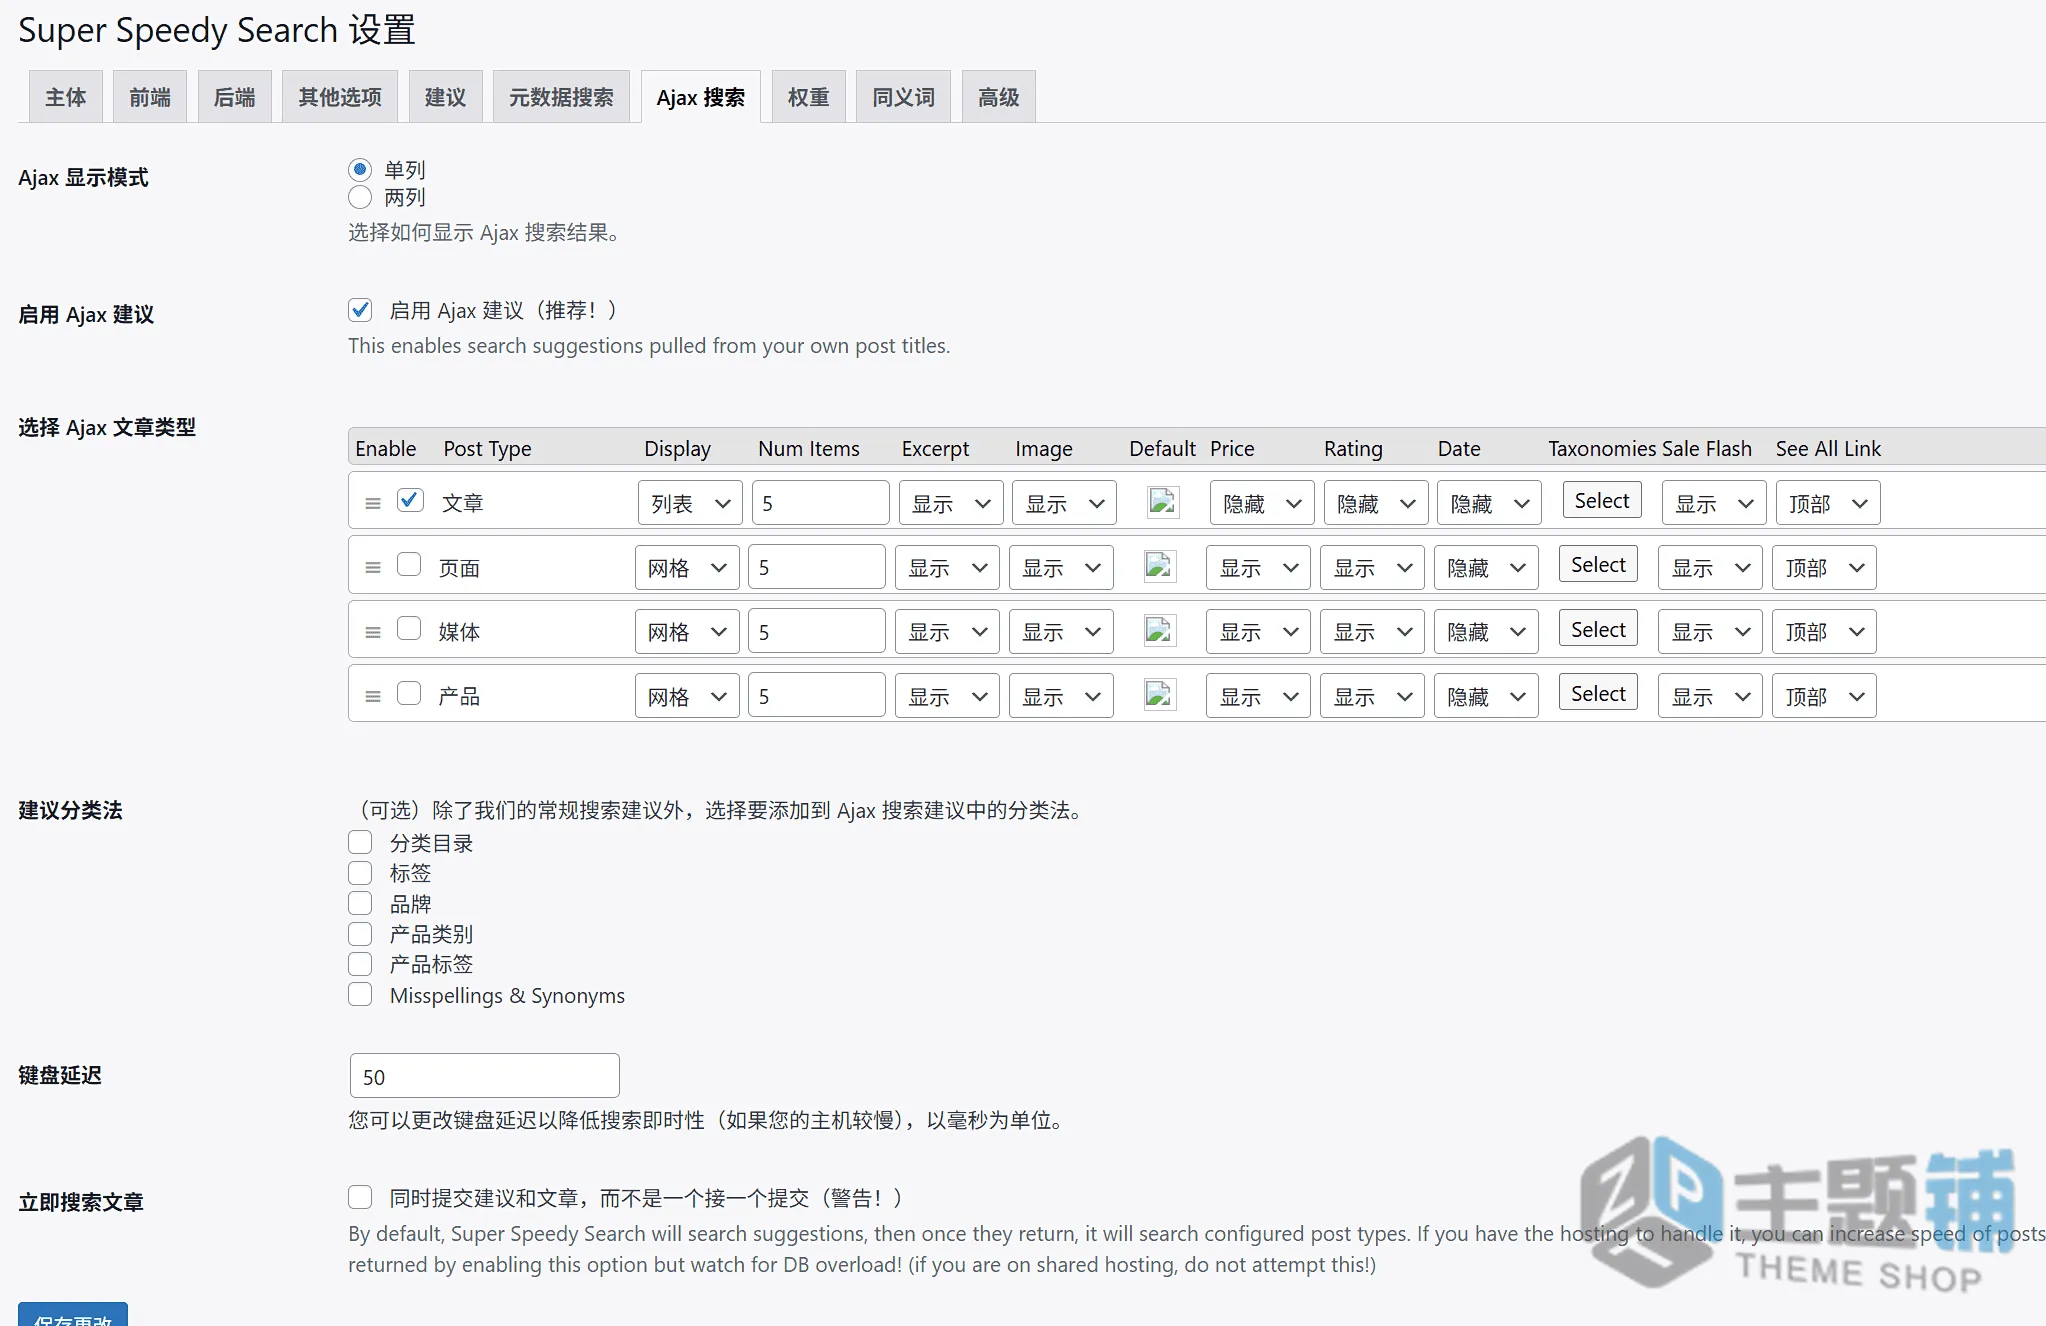Image resolution: width=2046 pixels, height=1326 pixels.
Task: Grab the drag handle for 文章 row
Action: (373, 503)
